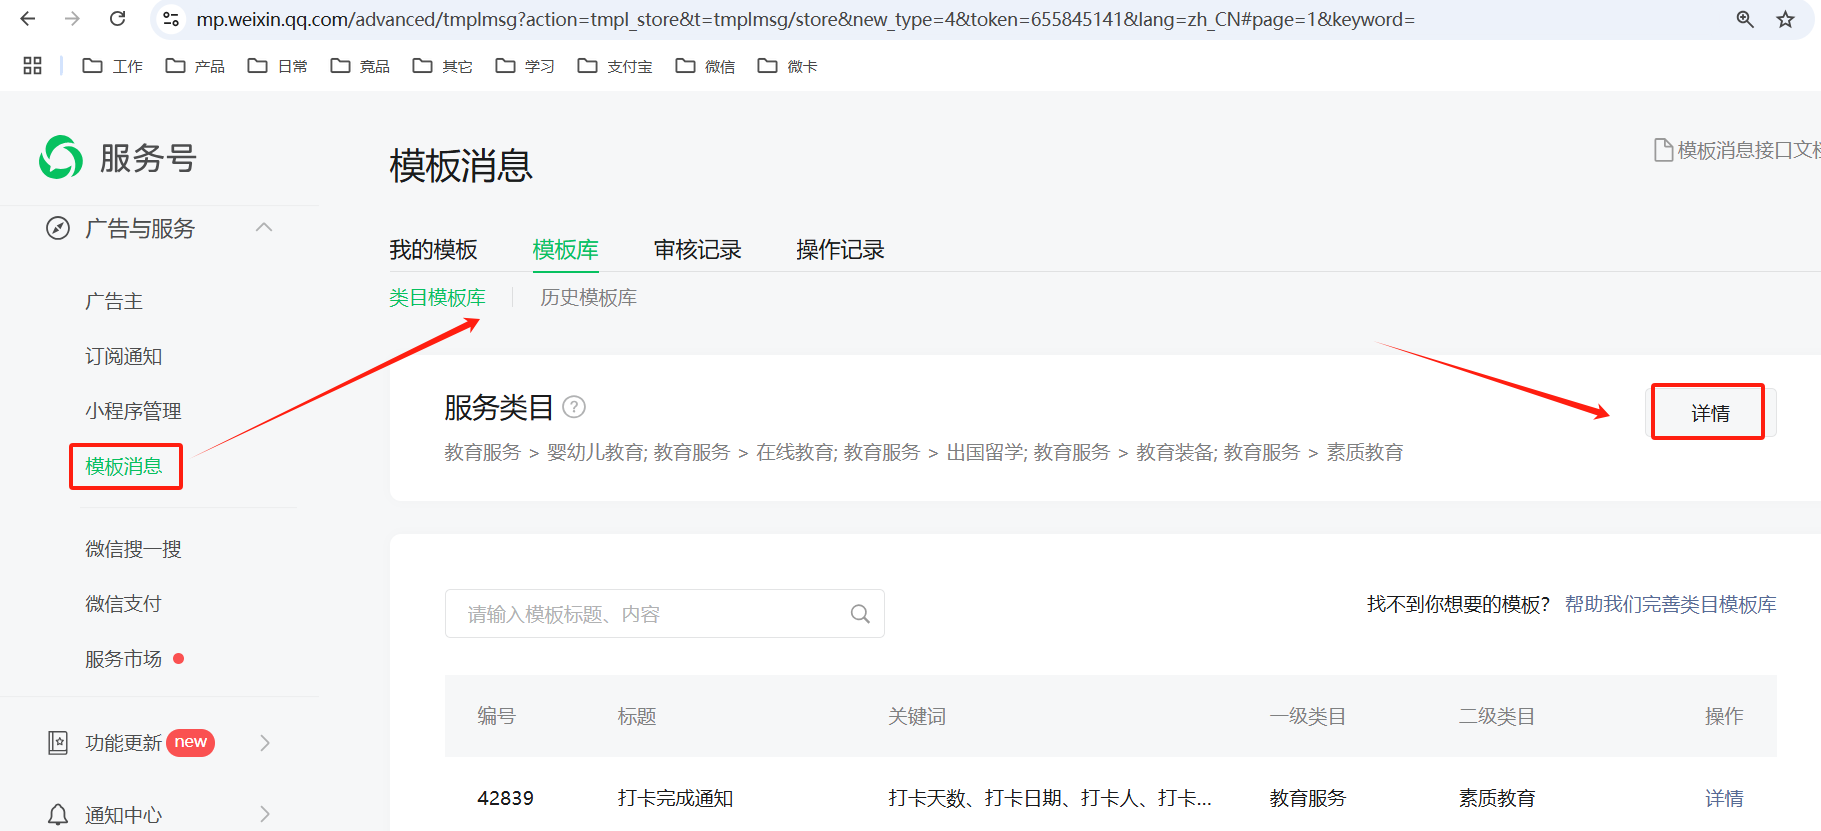Collapse the 广告与服务 sidebar section
The width and height of the screenshot is (1821, 831).
[x=264, y=228]
